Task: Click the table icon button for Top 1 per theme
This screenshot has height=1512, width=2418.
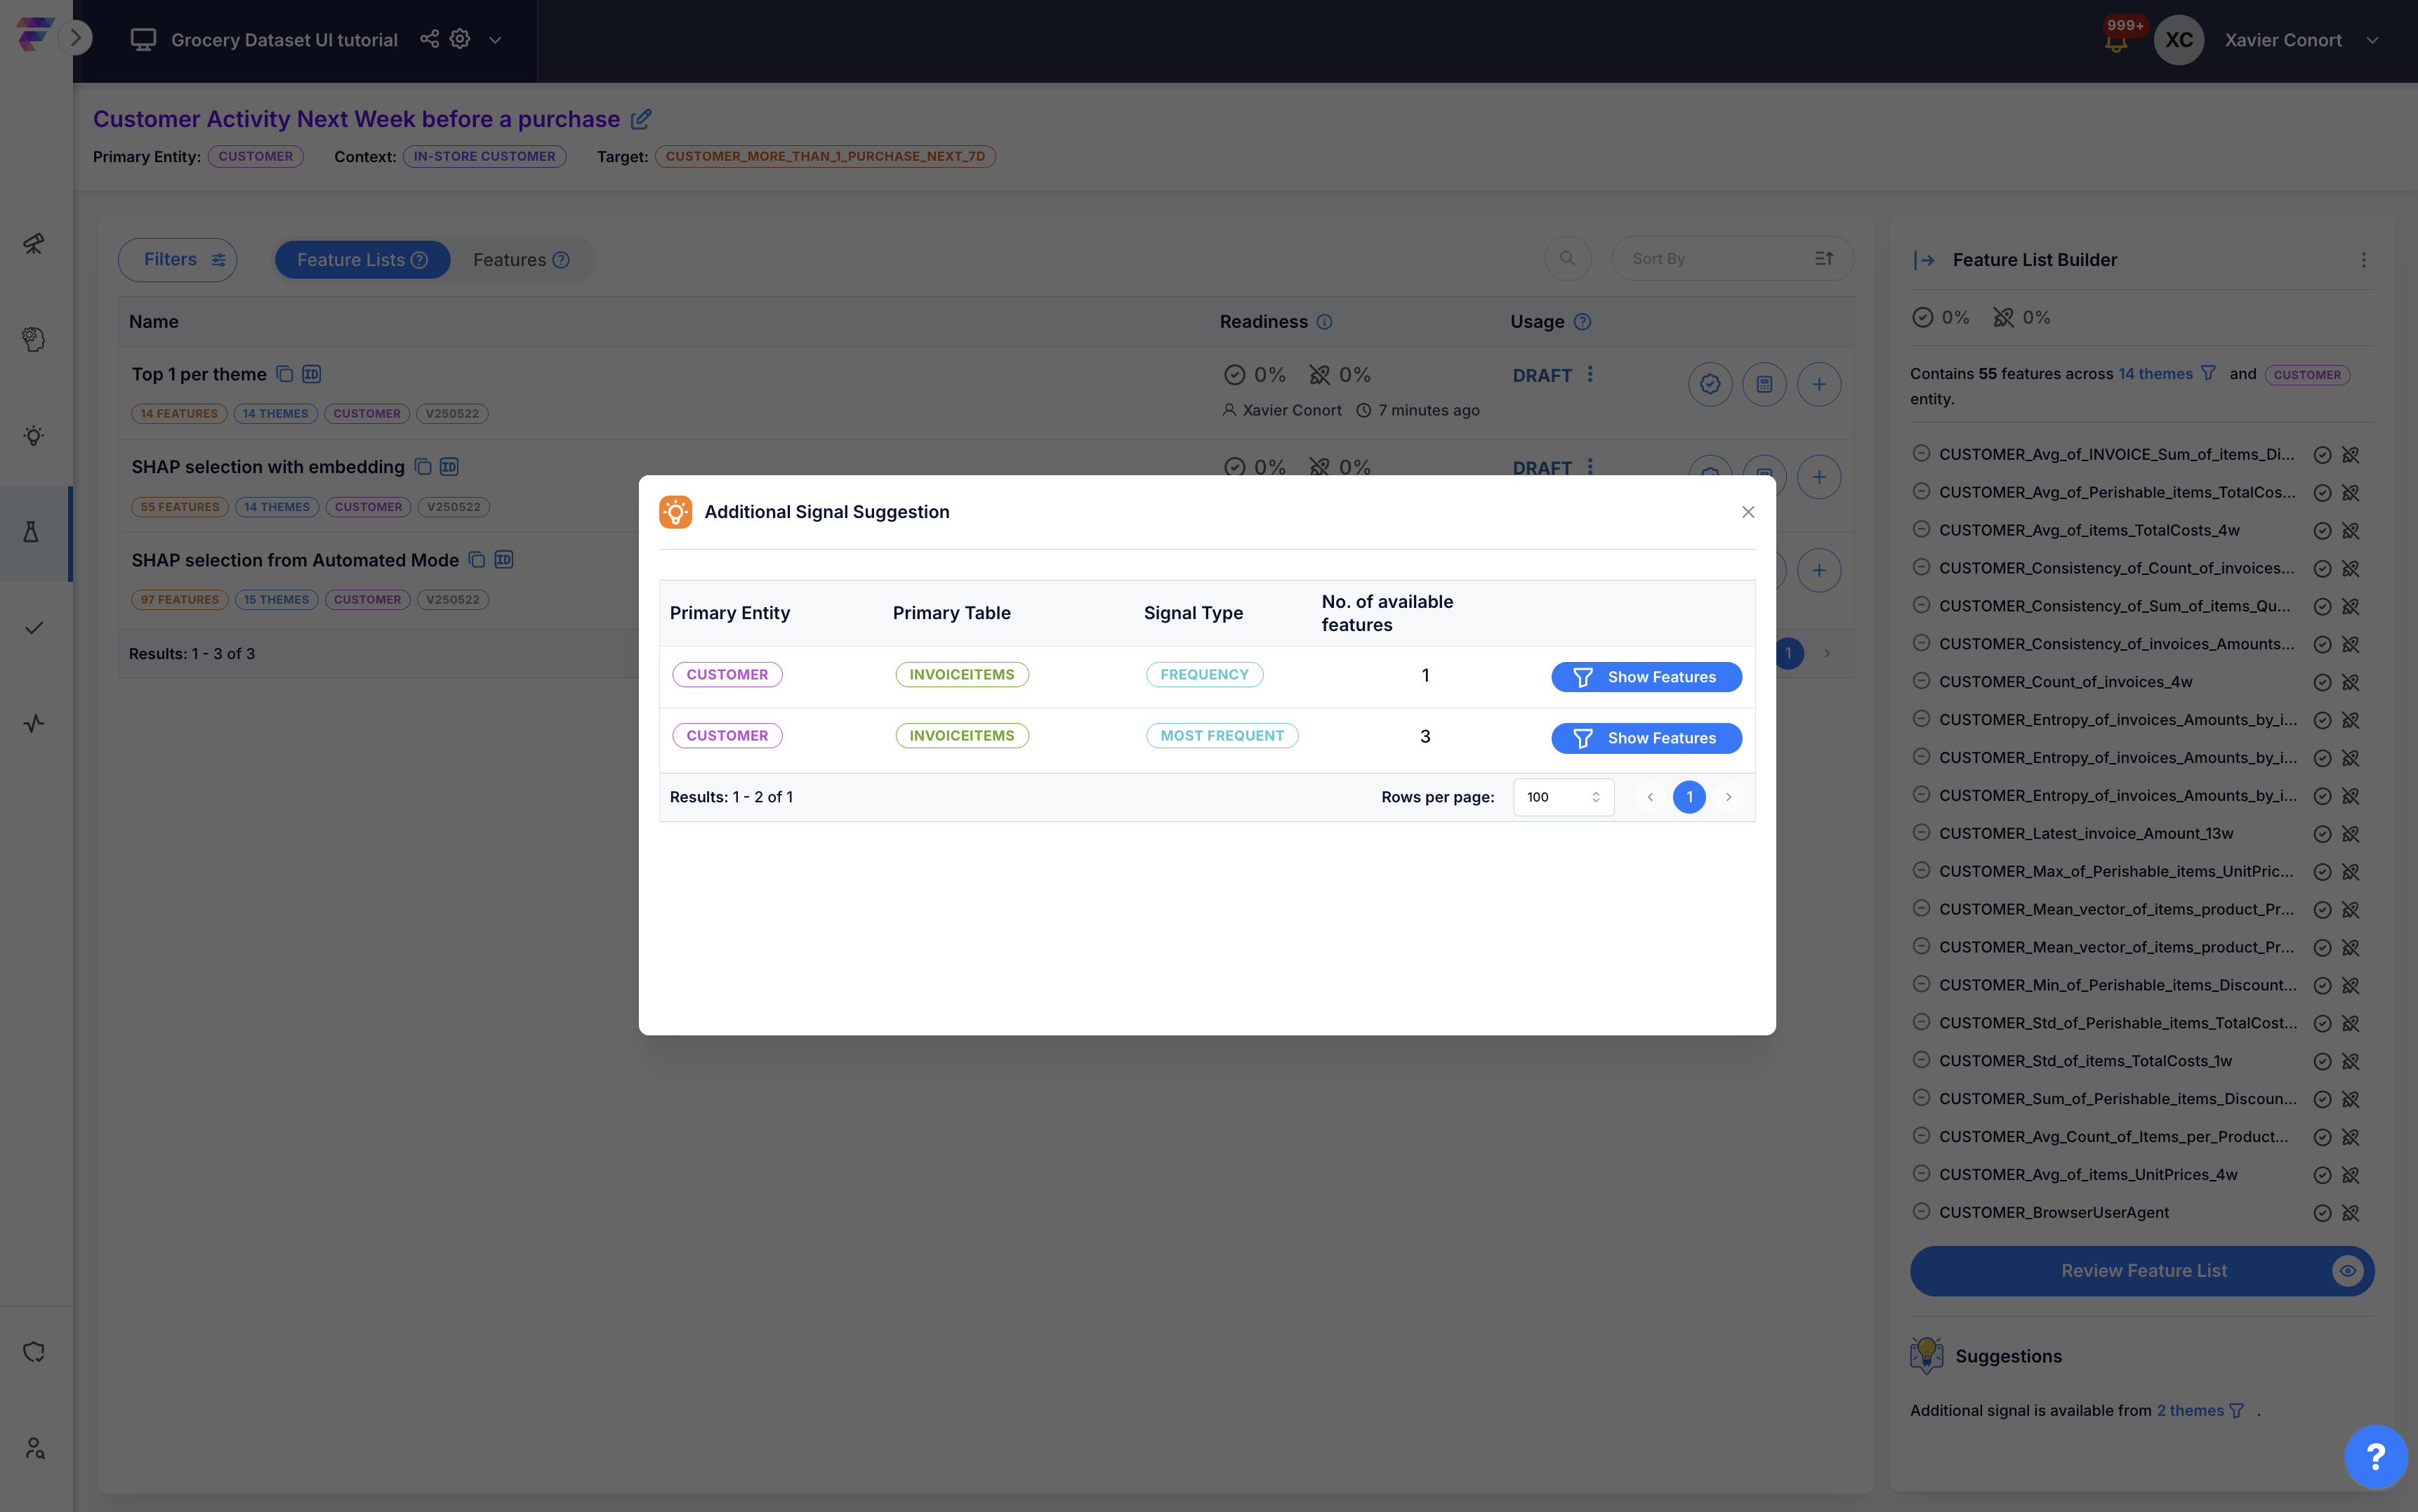Action: click(1764, 384)
